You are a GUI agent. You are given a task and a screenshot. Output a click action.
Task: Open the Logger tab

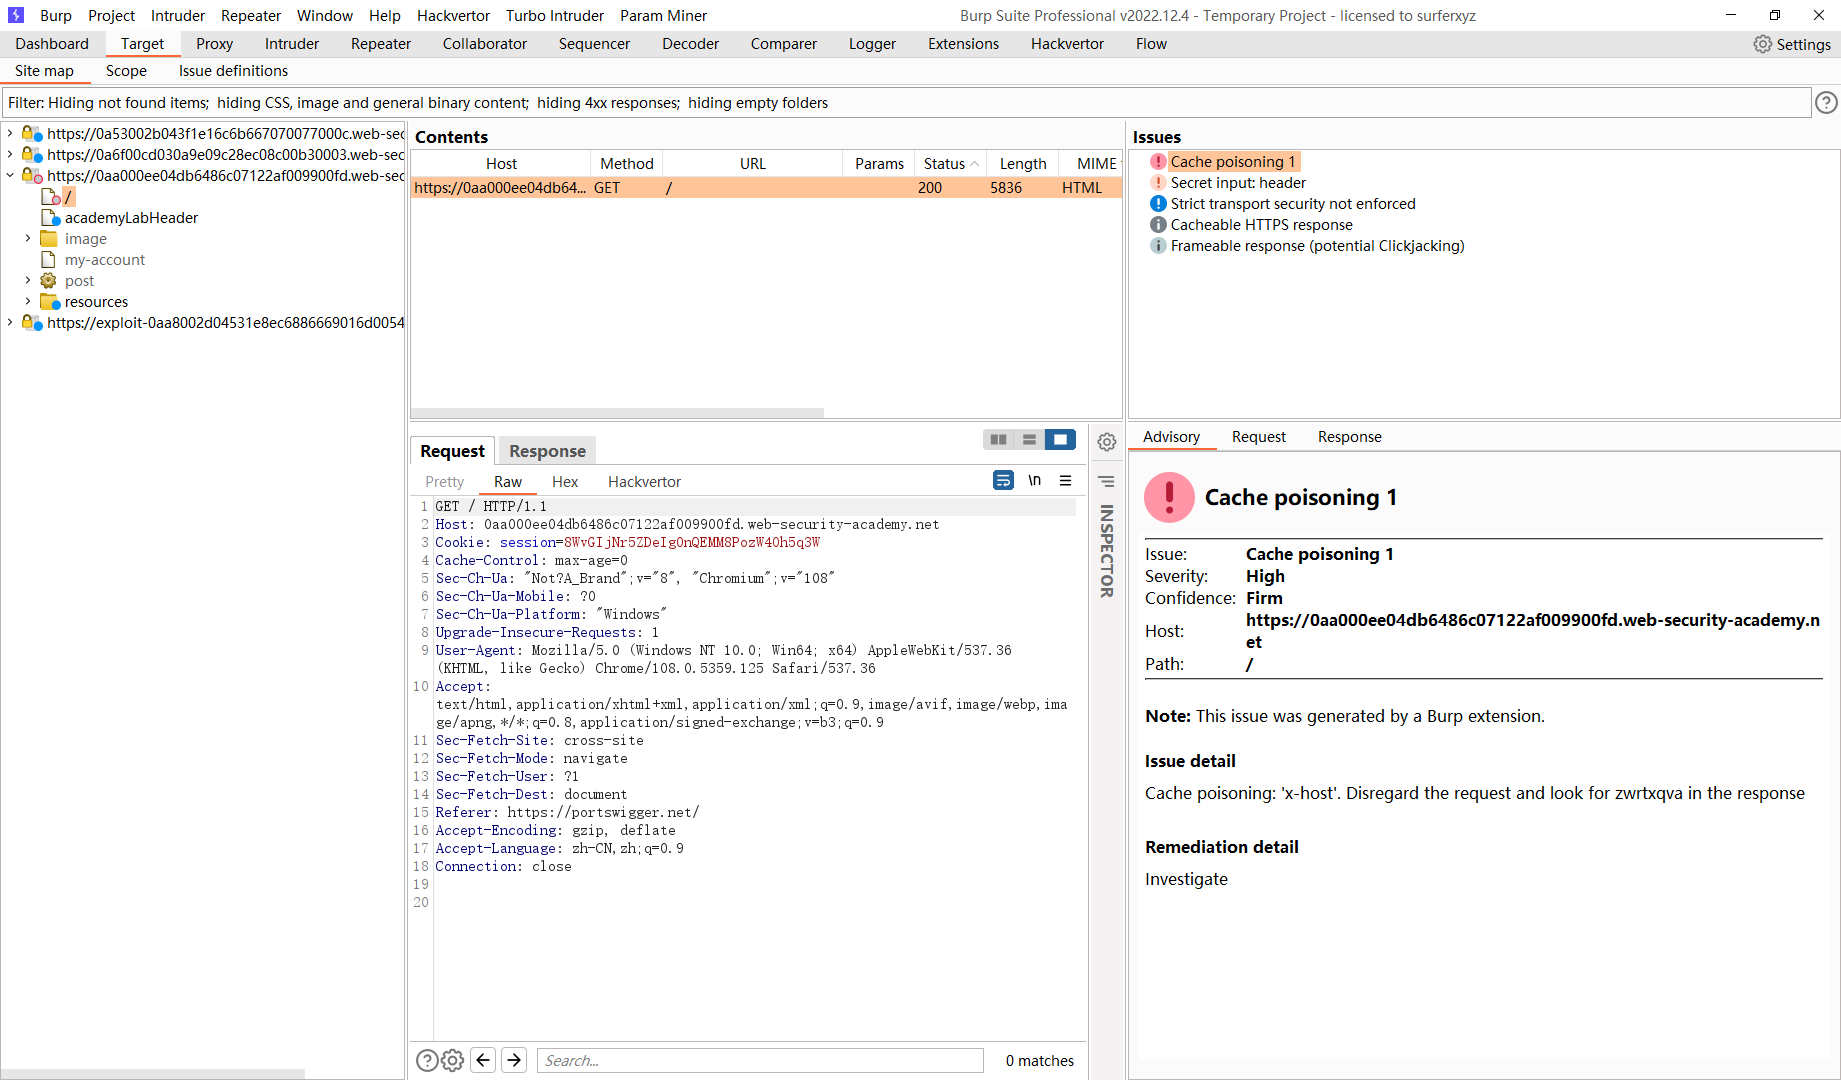coord(872,43)
